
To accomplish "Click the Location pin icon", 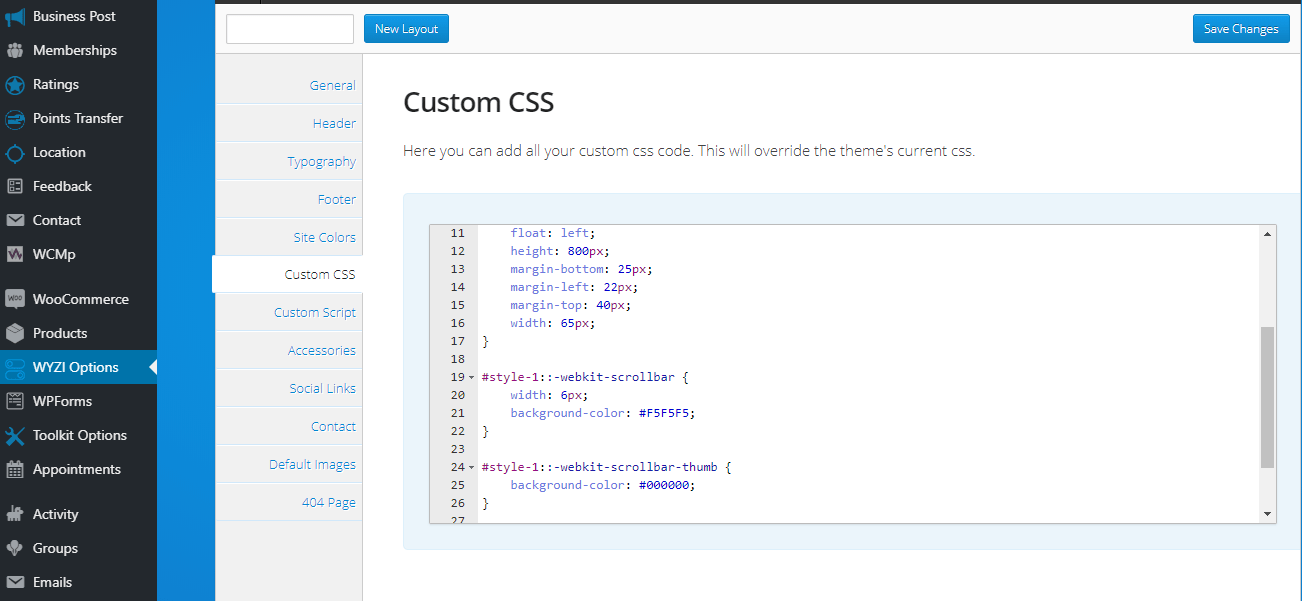I will 18,152.
